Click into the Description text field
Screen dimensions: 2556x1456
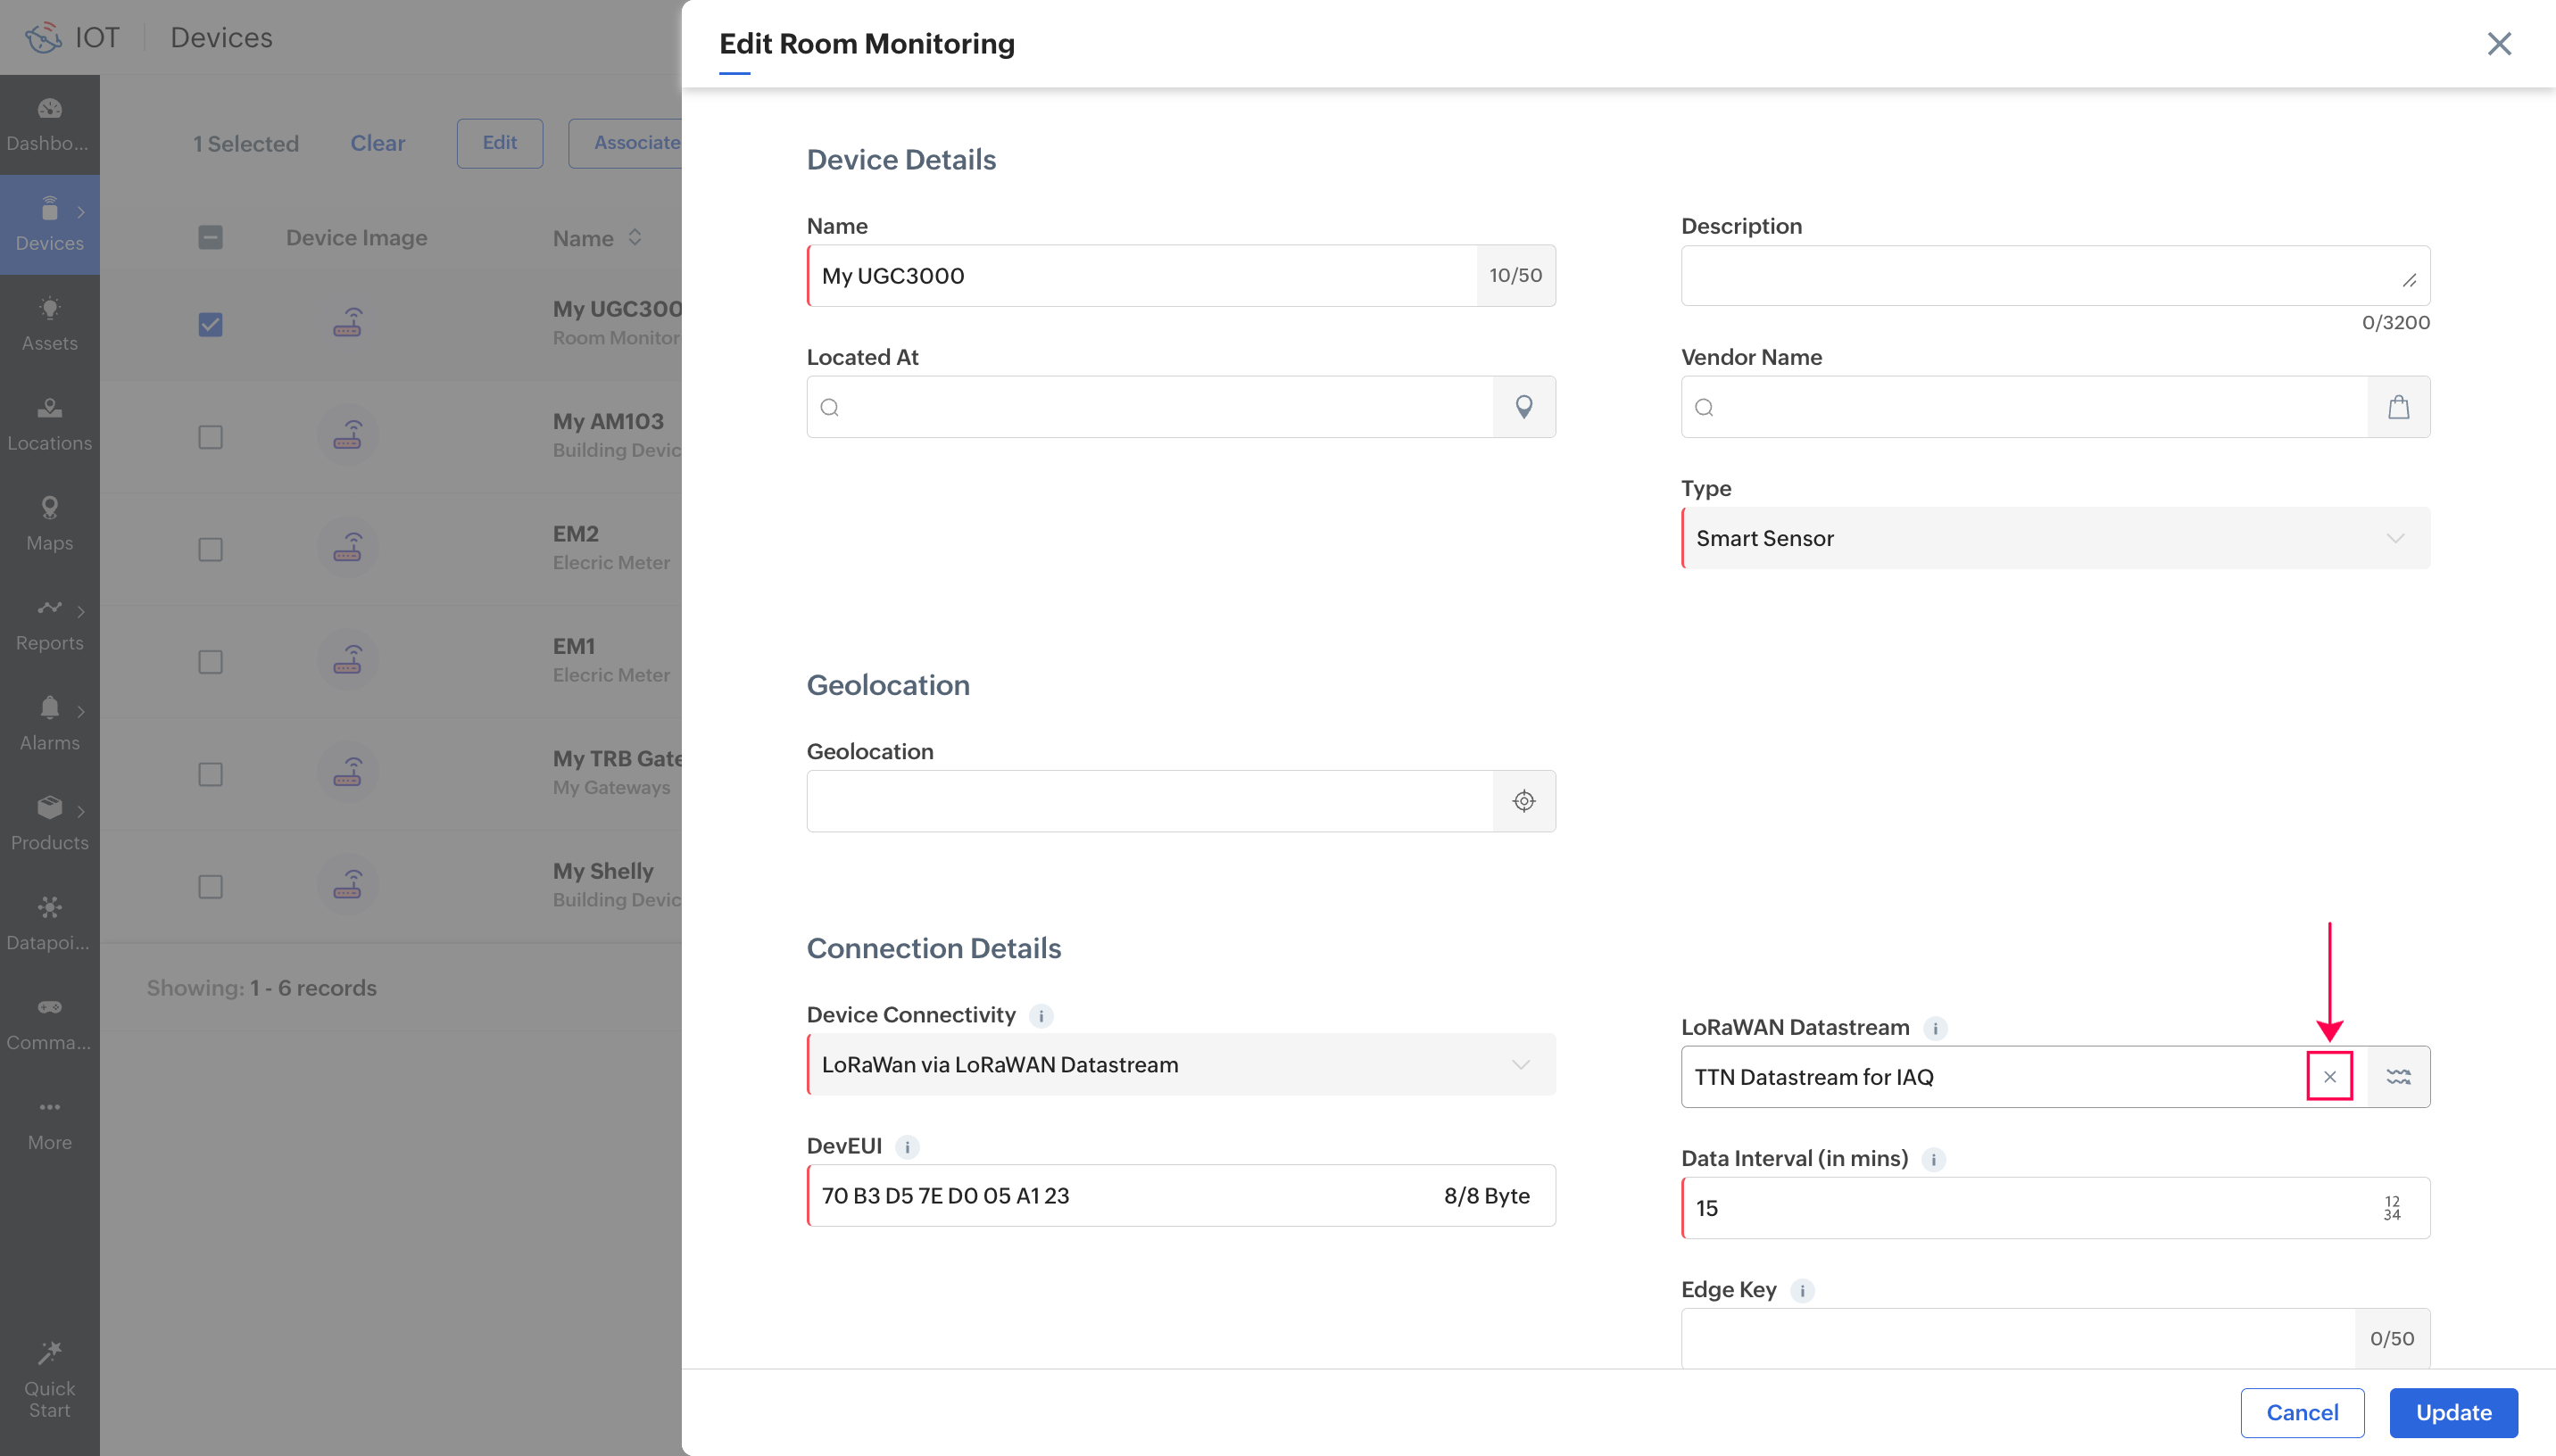[x=2040, y=275]
